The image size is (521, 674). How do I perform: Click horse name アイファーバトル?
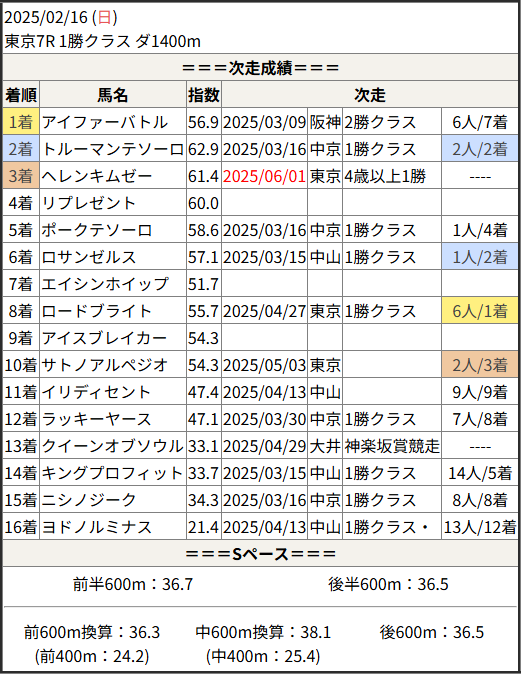click(104, 123)
